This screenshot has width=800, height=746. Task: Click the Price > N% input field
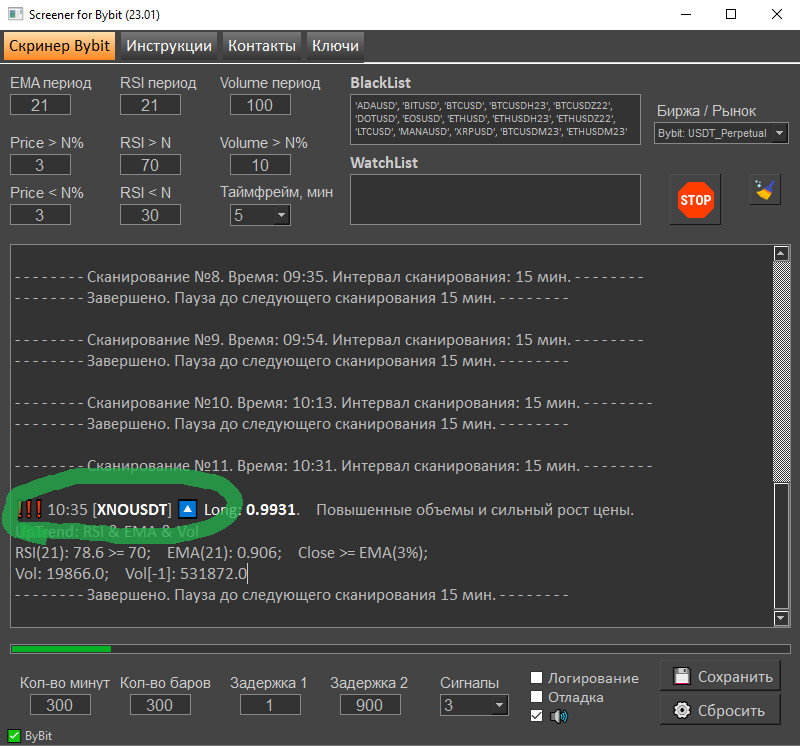point(40,165)
